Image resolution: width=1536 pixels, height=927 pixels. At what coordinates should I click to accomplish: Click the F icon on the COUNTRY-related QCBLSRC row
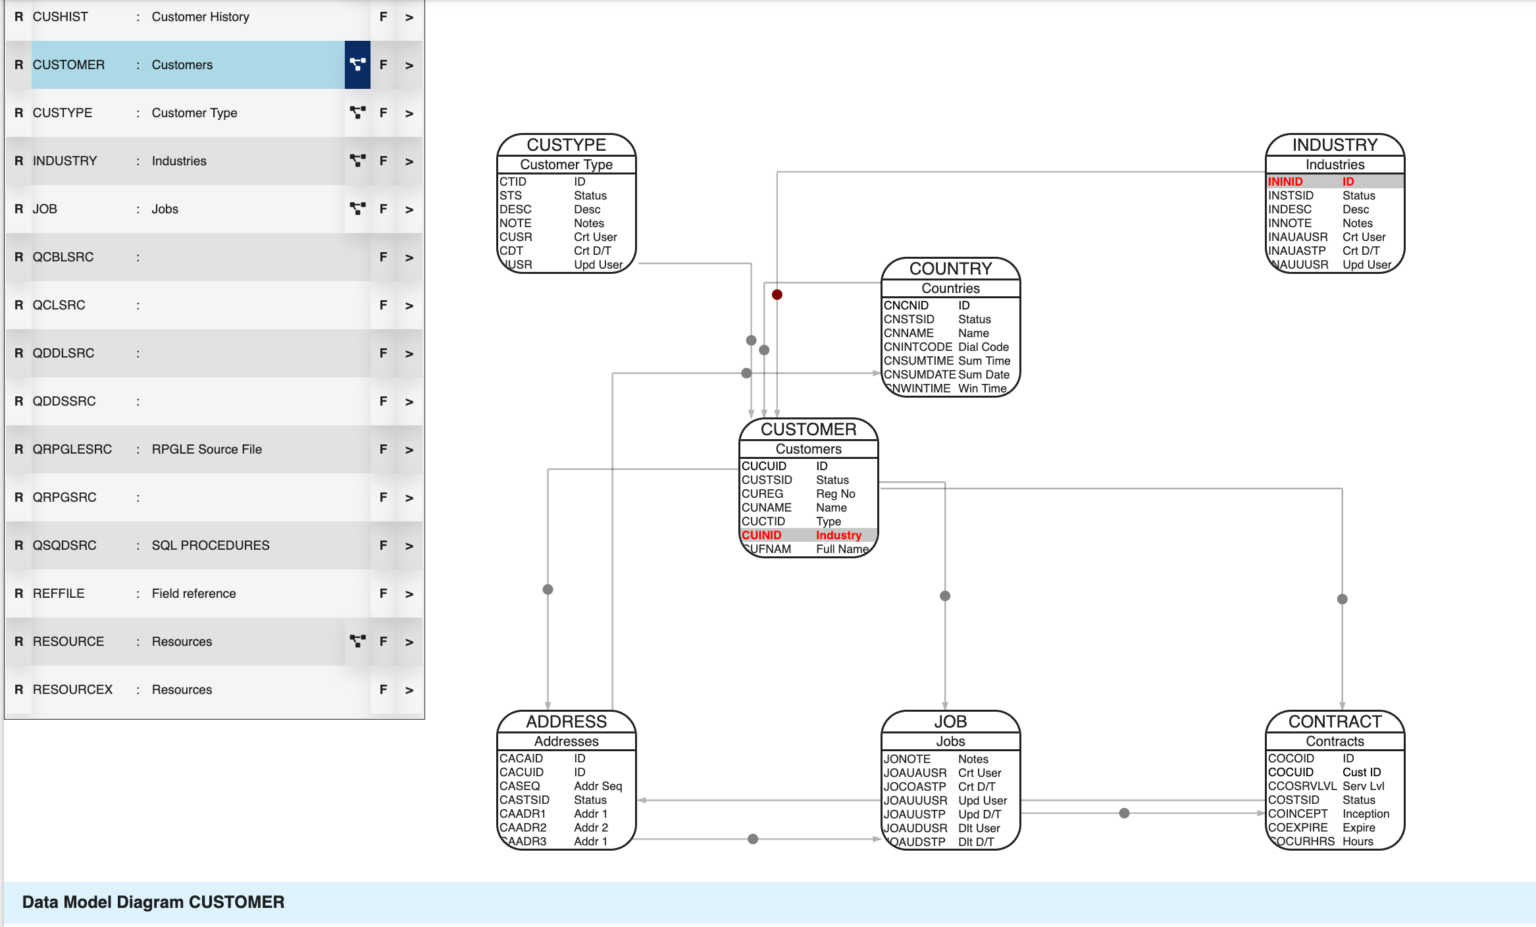382,257
